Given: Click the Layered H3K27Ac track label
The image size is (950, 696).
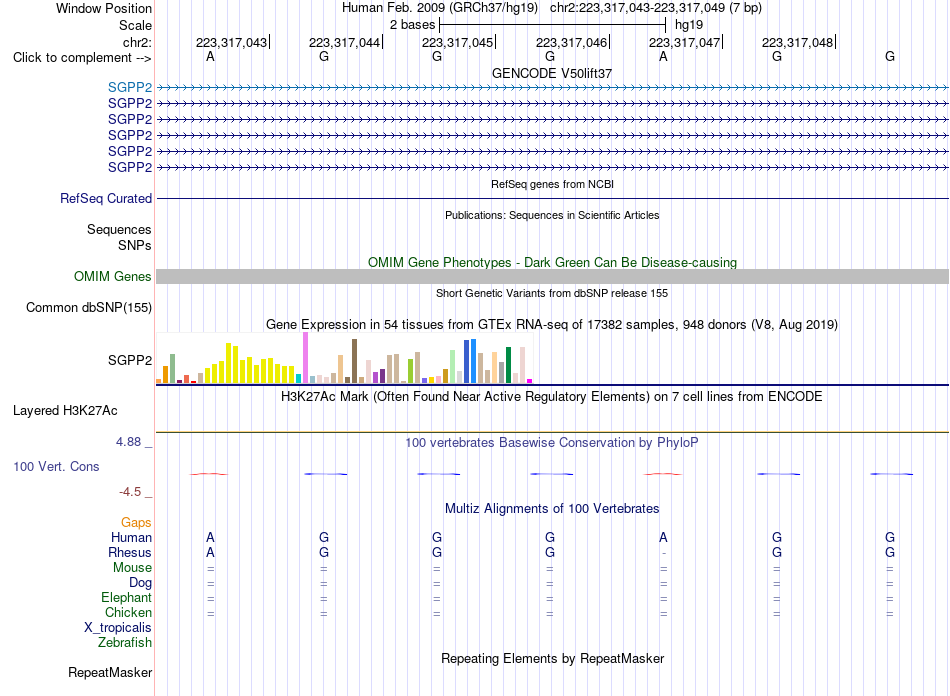Looking at the screenshot, I should point(65,411).
